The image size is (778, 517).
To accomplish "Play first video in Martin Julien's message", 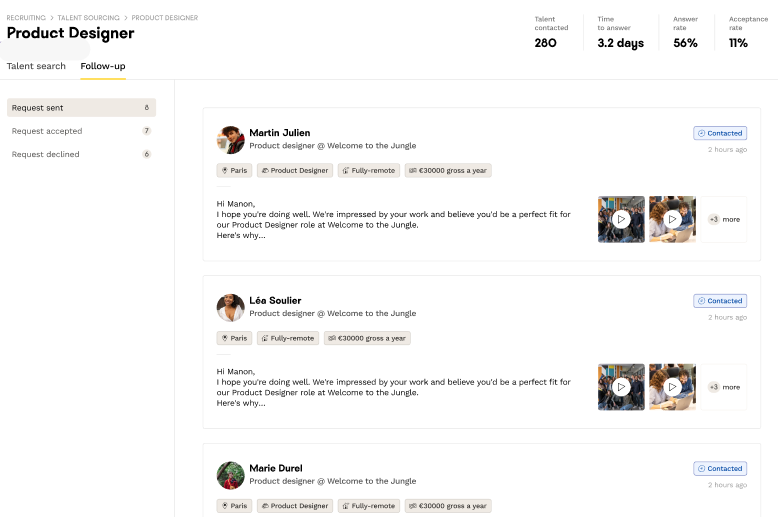I will click(x=621, y=219).
